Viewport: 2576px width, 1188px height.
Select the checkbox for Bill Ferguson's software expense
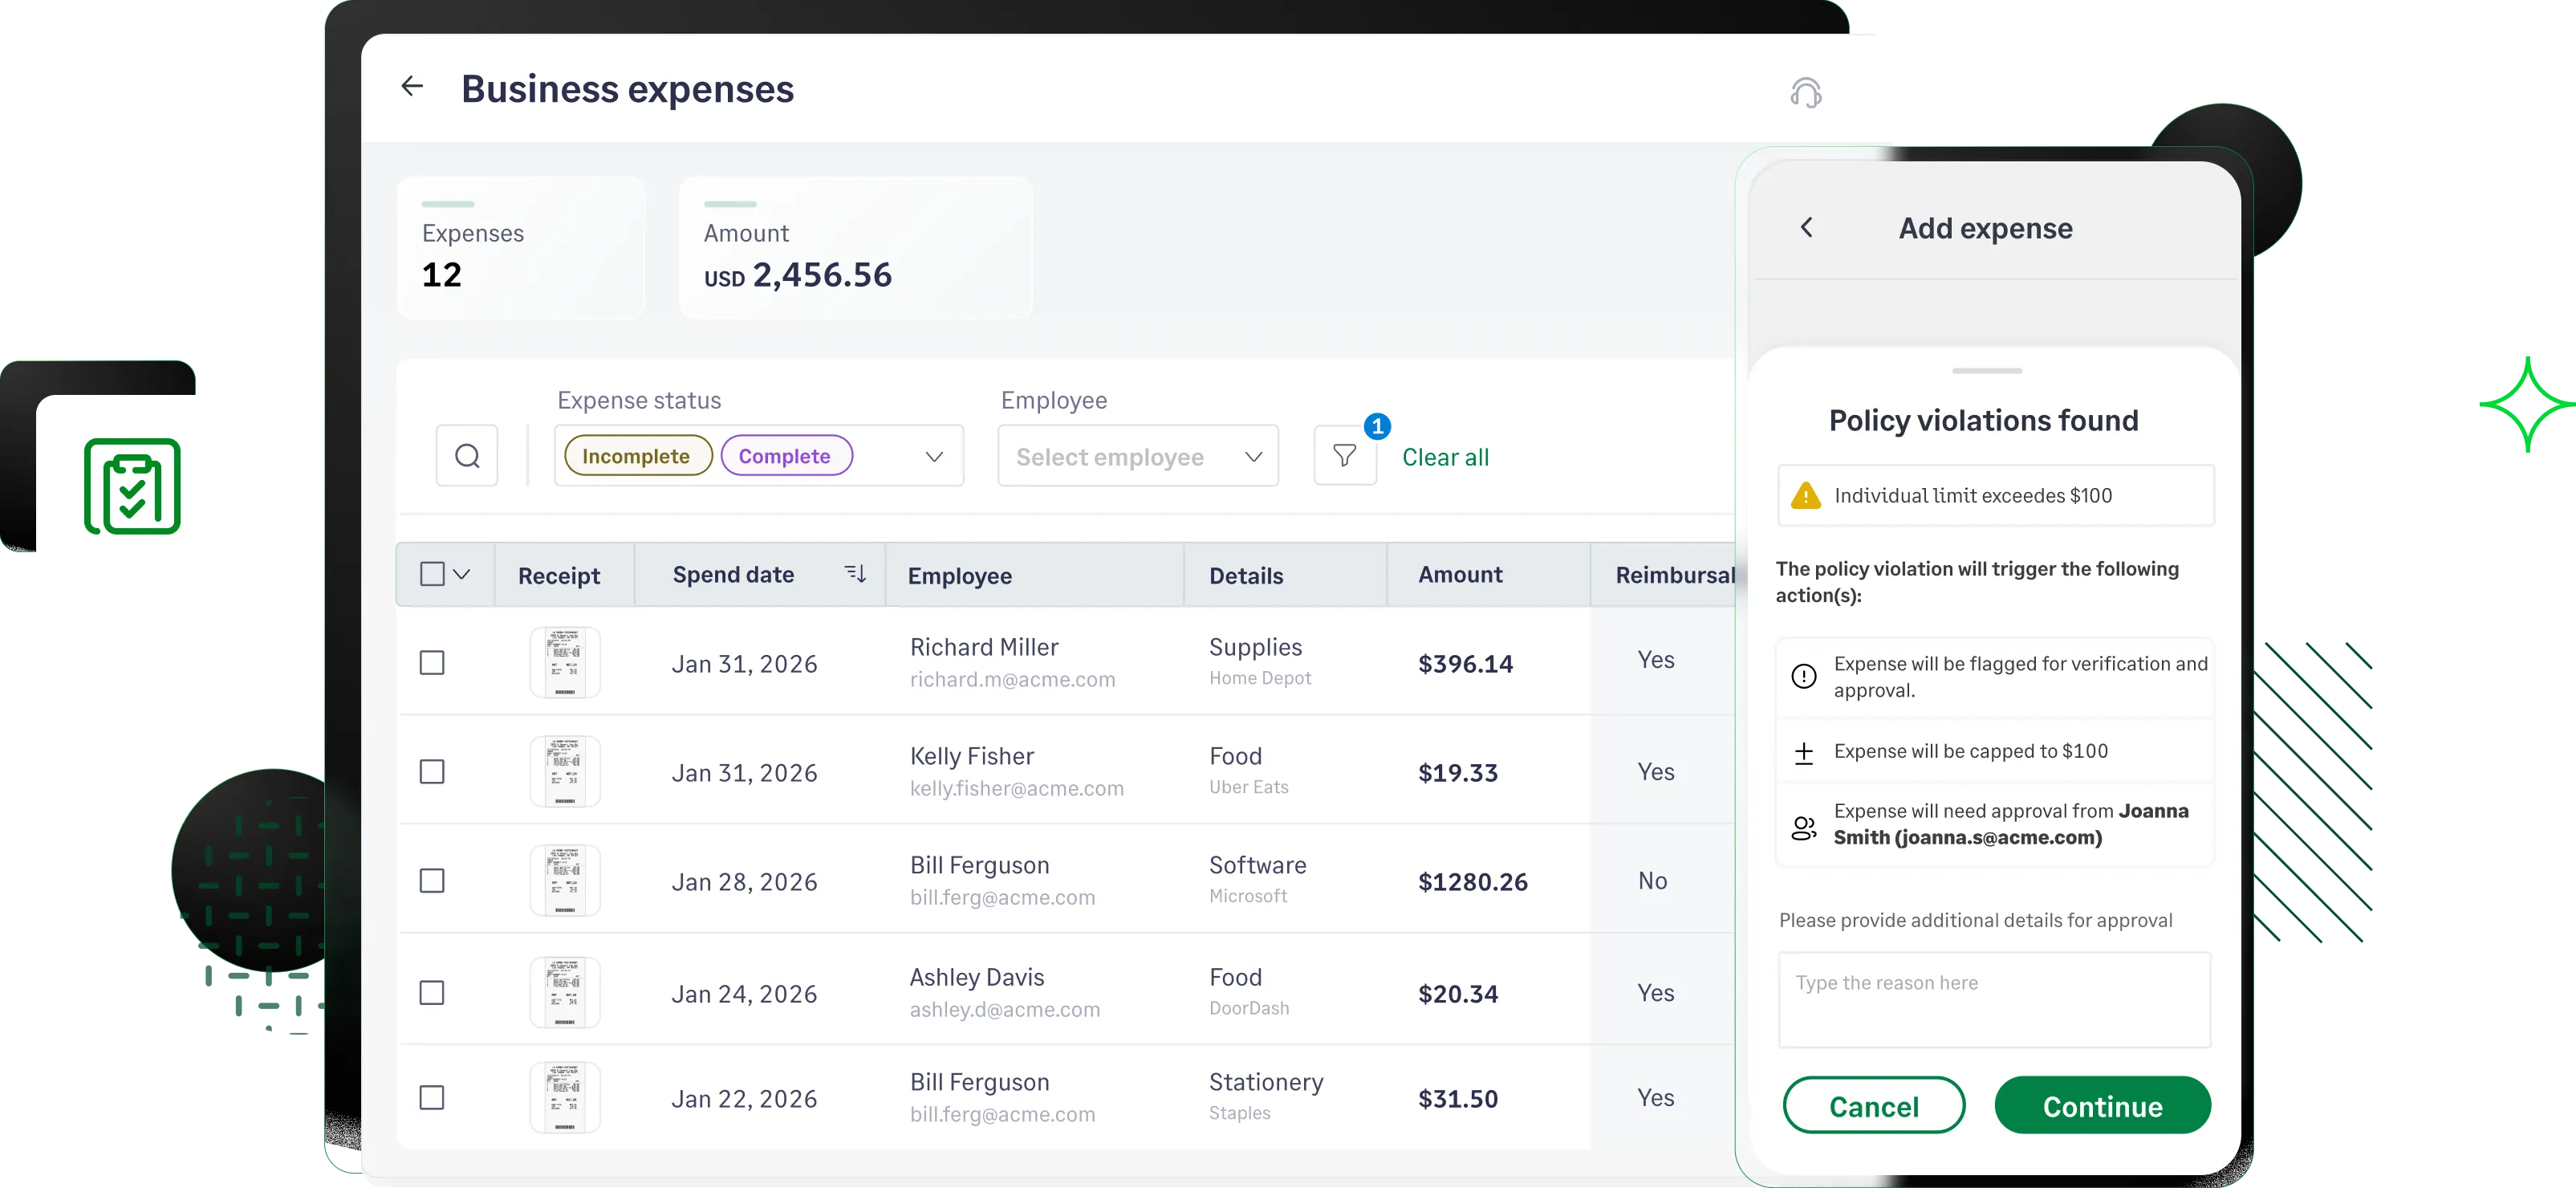click(x=431, y=880)
